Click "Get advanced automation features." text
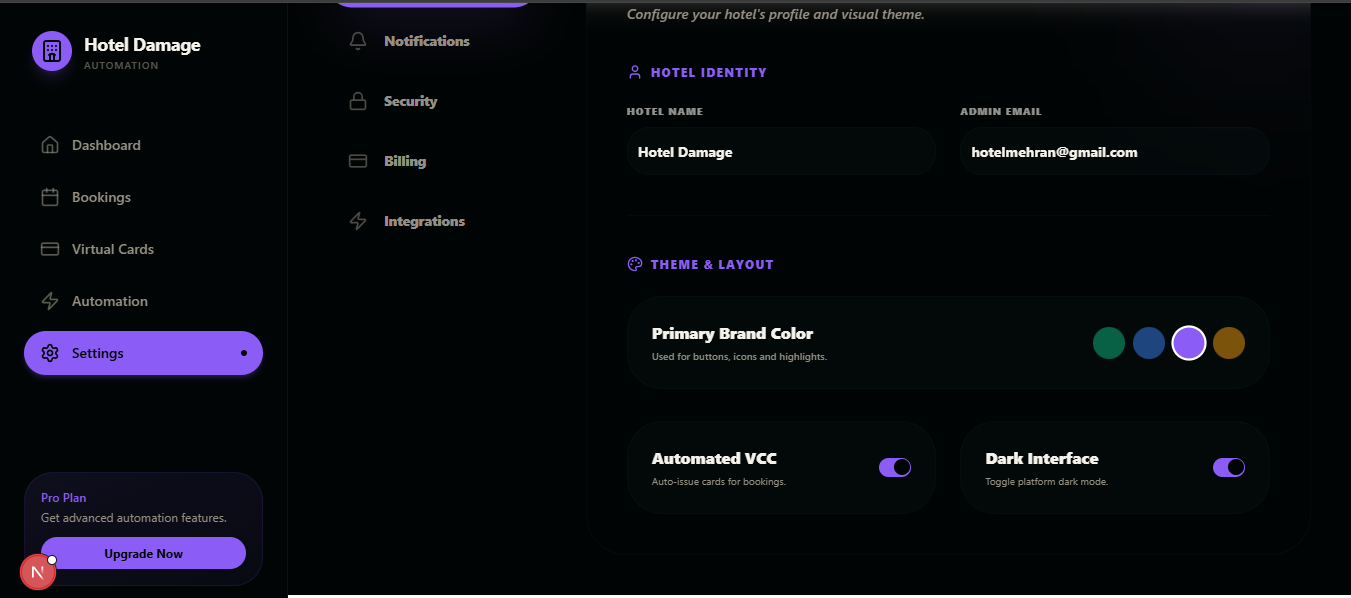This screenshot has width=1351, height=598. [x=134, y=518]
